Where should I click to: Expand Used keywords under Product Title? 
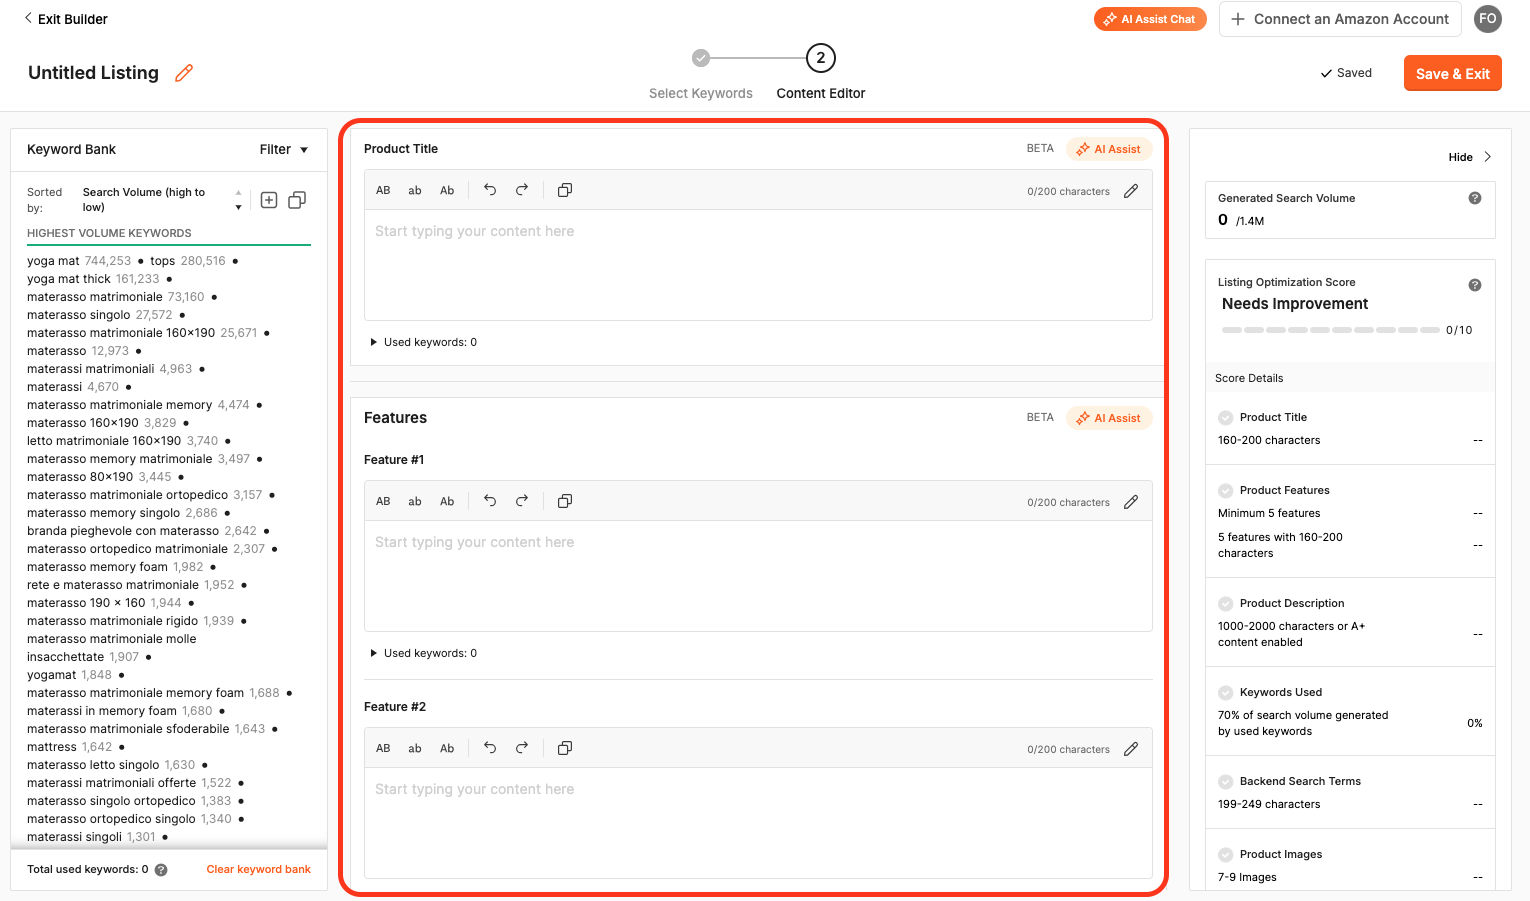pos(424,342)
